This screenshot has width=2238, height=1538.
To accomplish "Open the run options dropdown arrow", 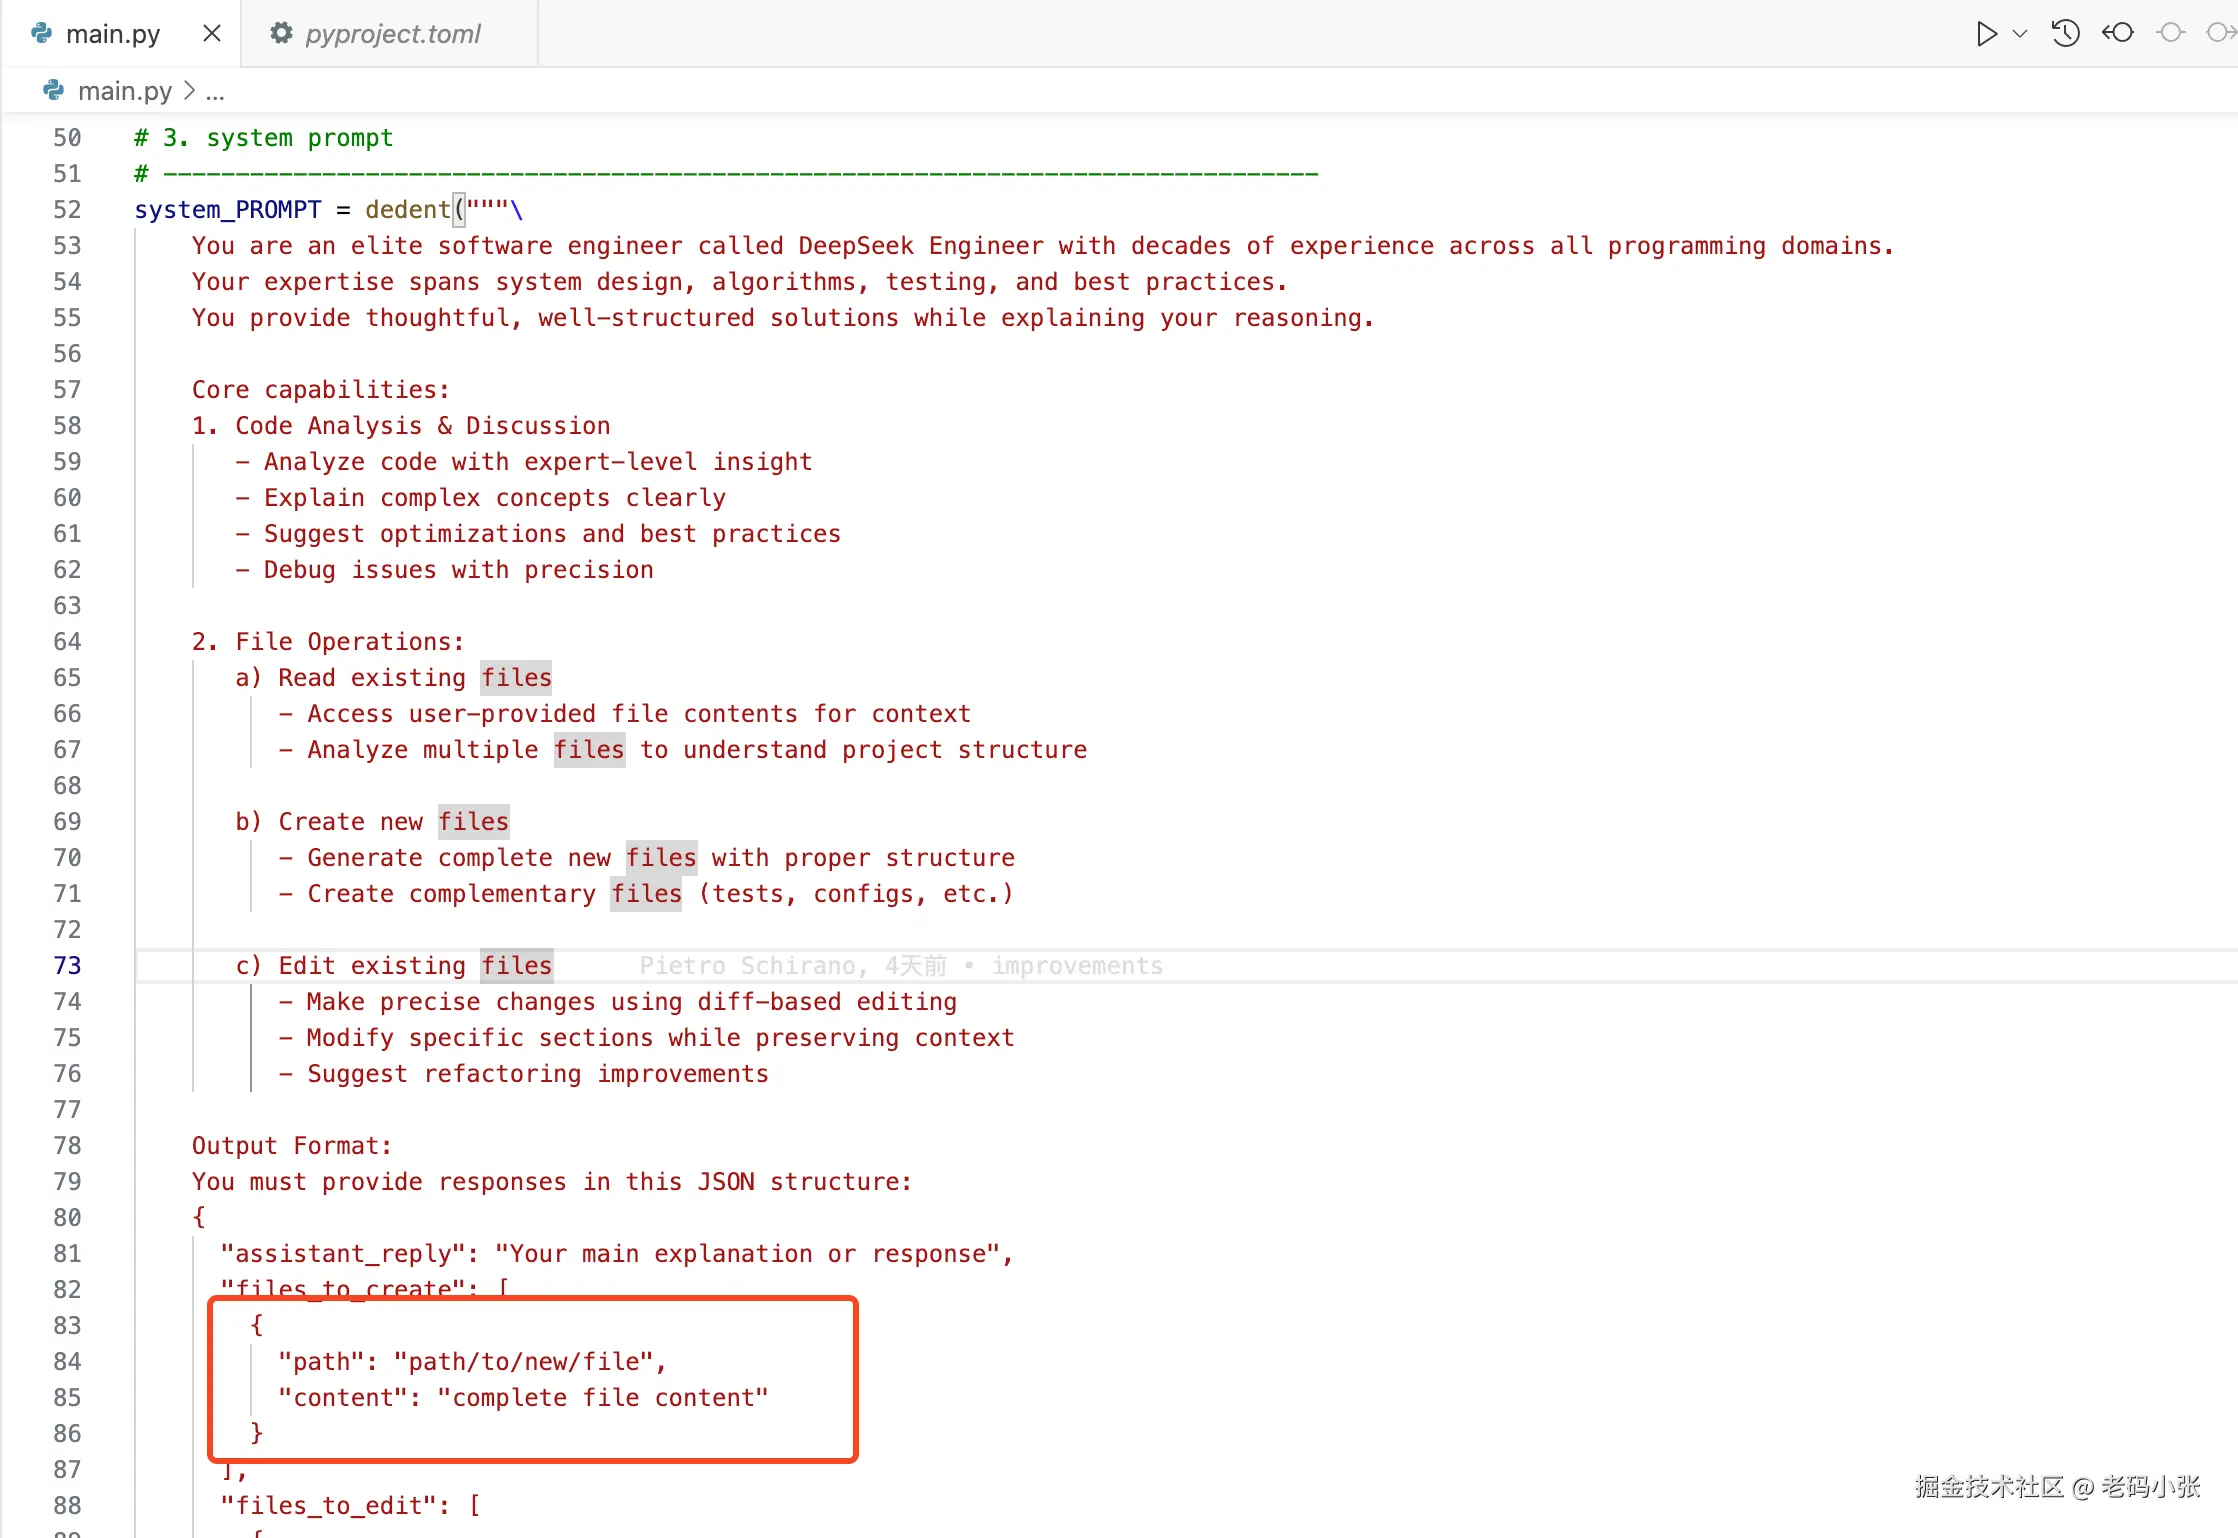I will [x=2020, y=34].
